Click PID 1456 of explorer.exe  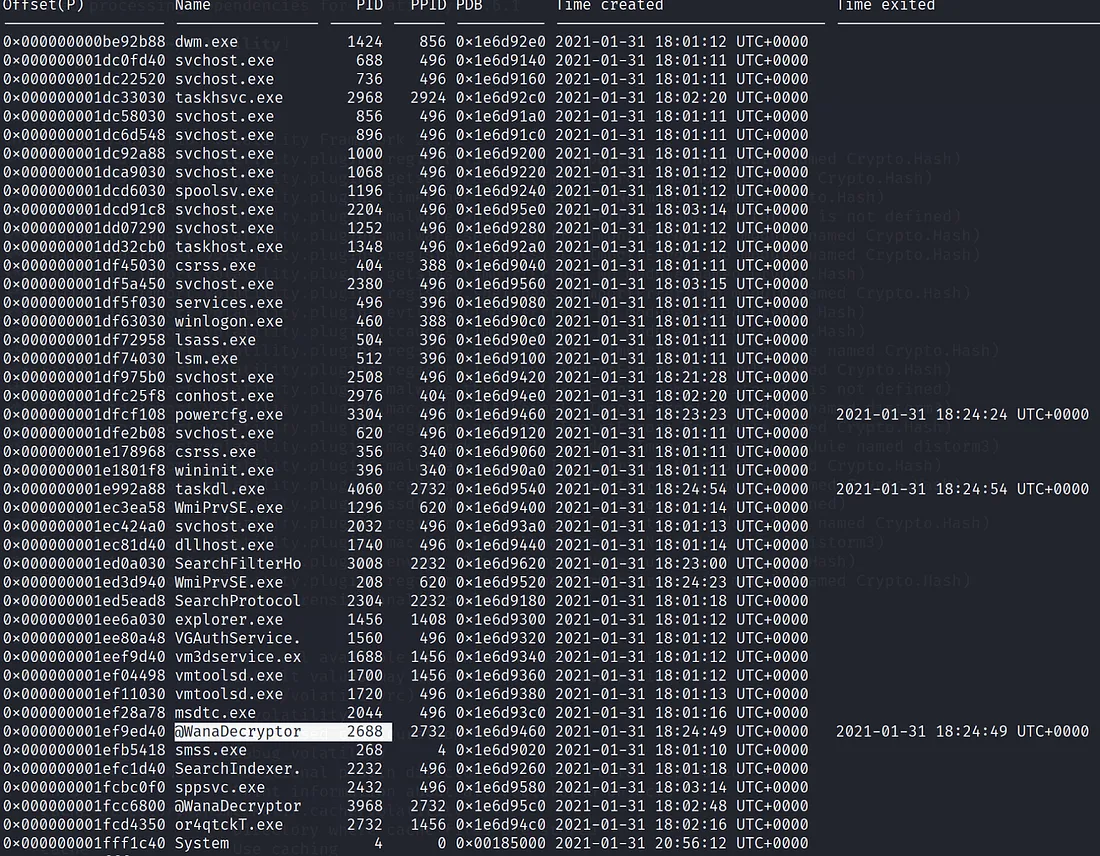365,620
